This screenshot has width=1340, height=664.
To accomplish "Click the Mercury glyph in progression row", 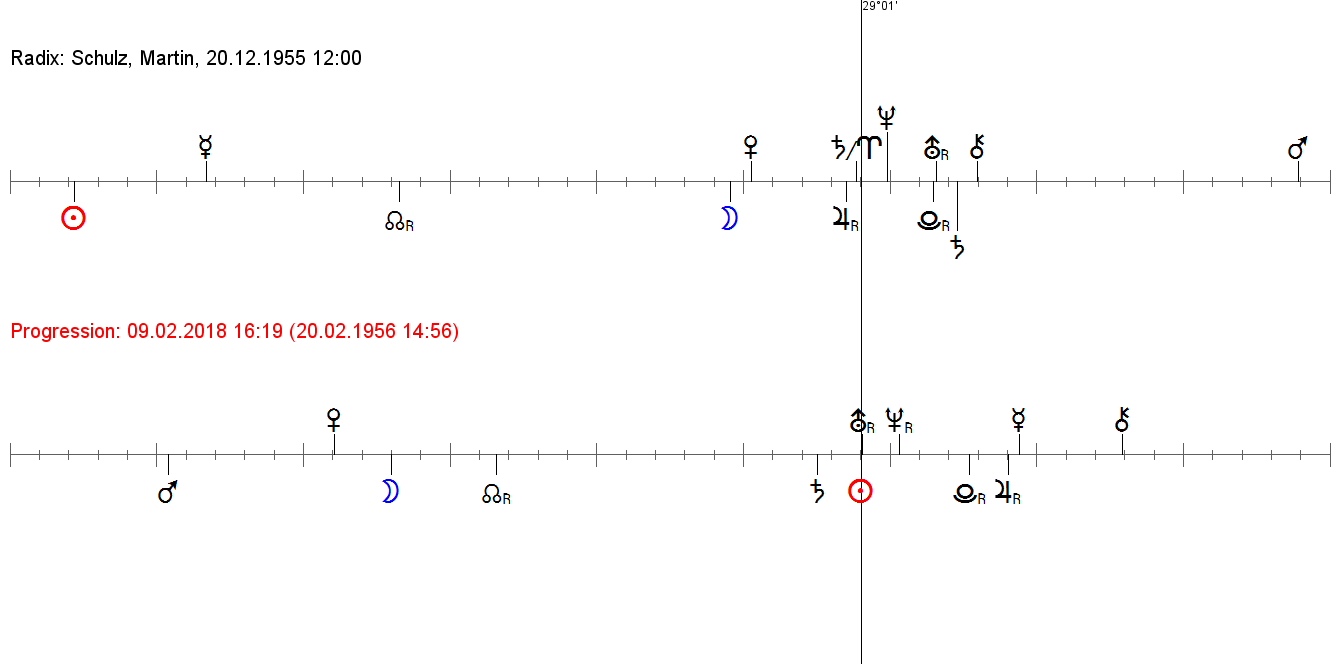I will click(x=1018, y=419).
